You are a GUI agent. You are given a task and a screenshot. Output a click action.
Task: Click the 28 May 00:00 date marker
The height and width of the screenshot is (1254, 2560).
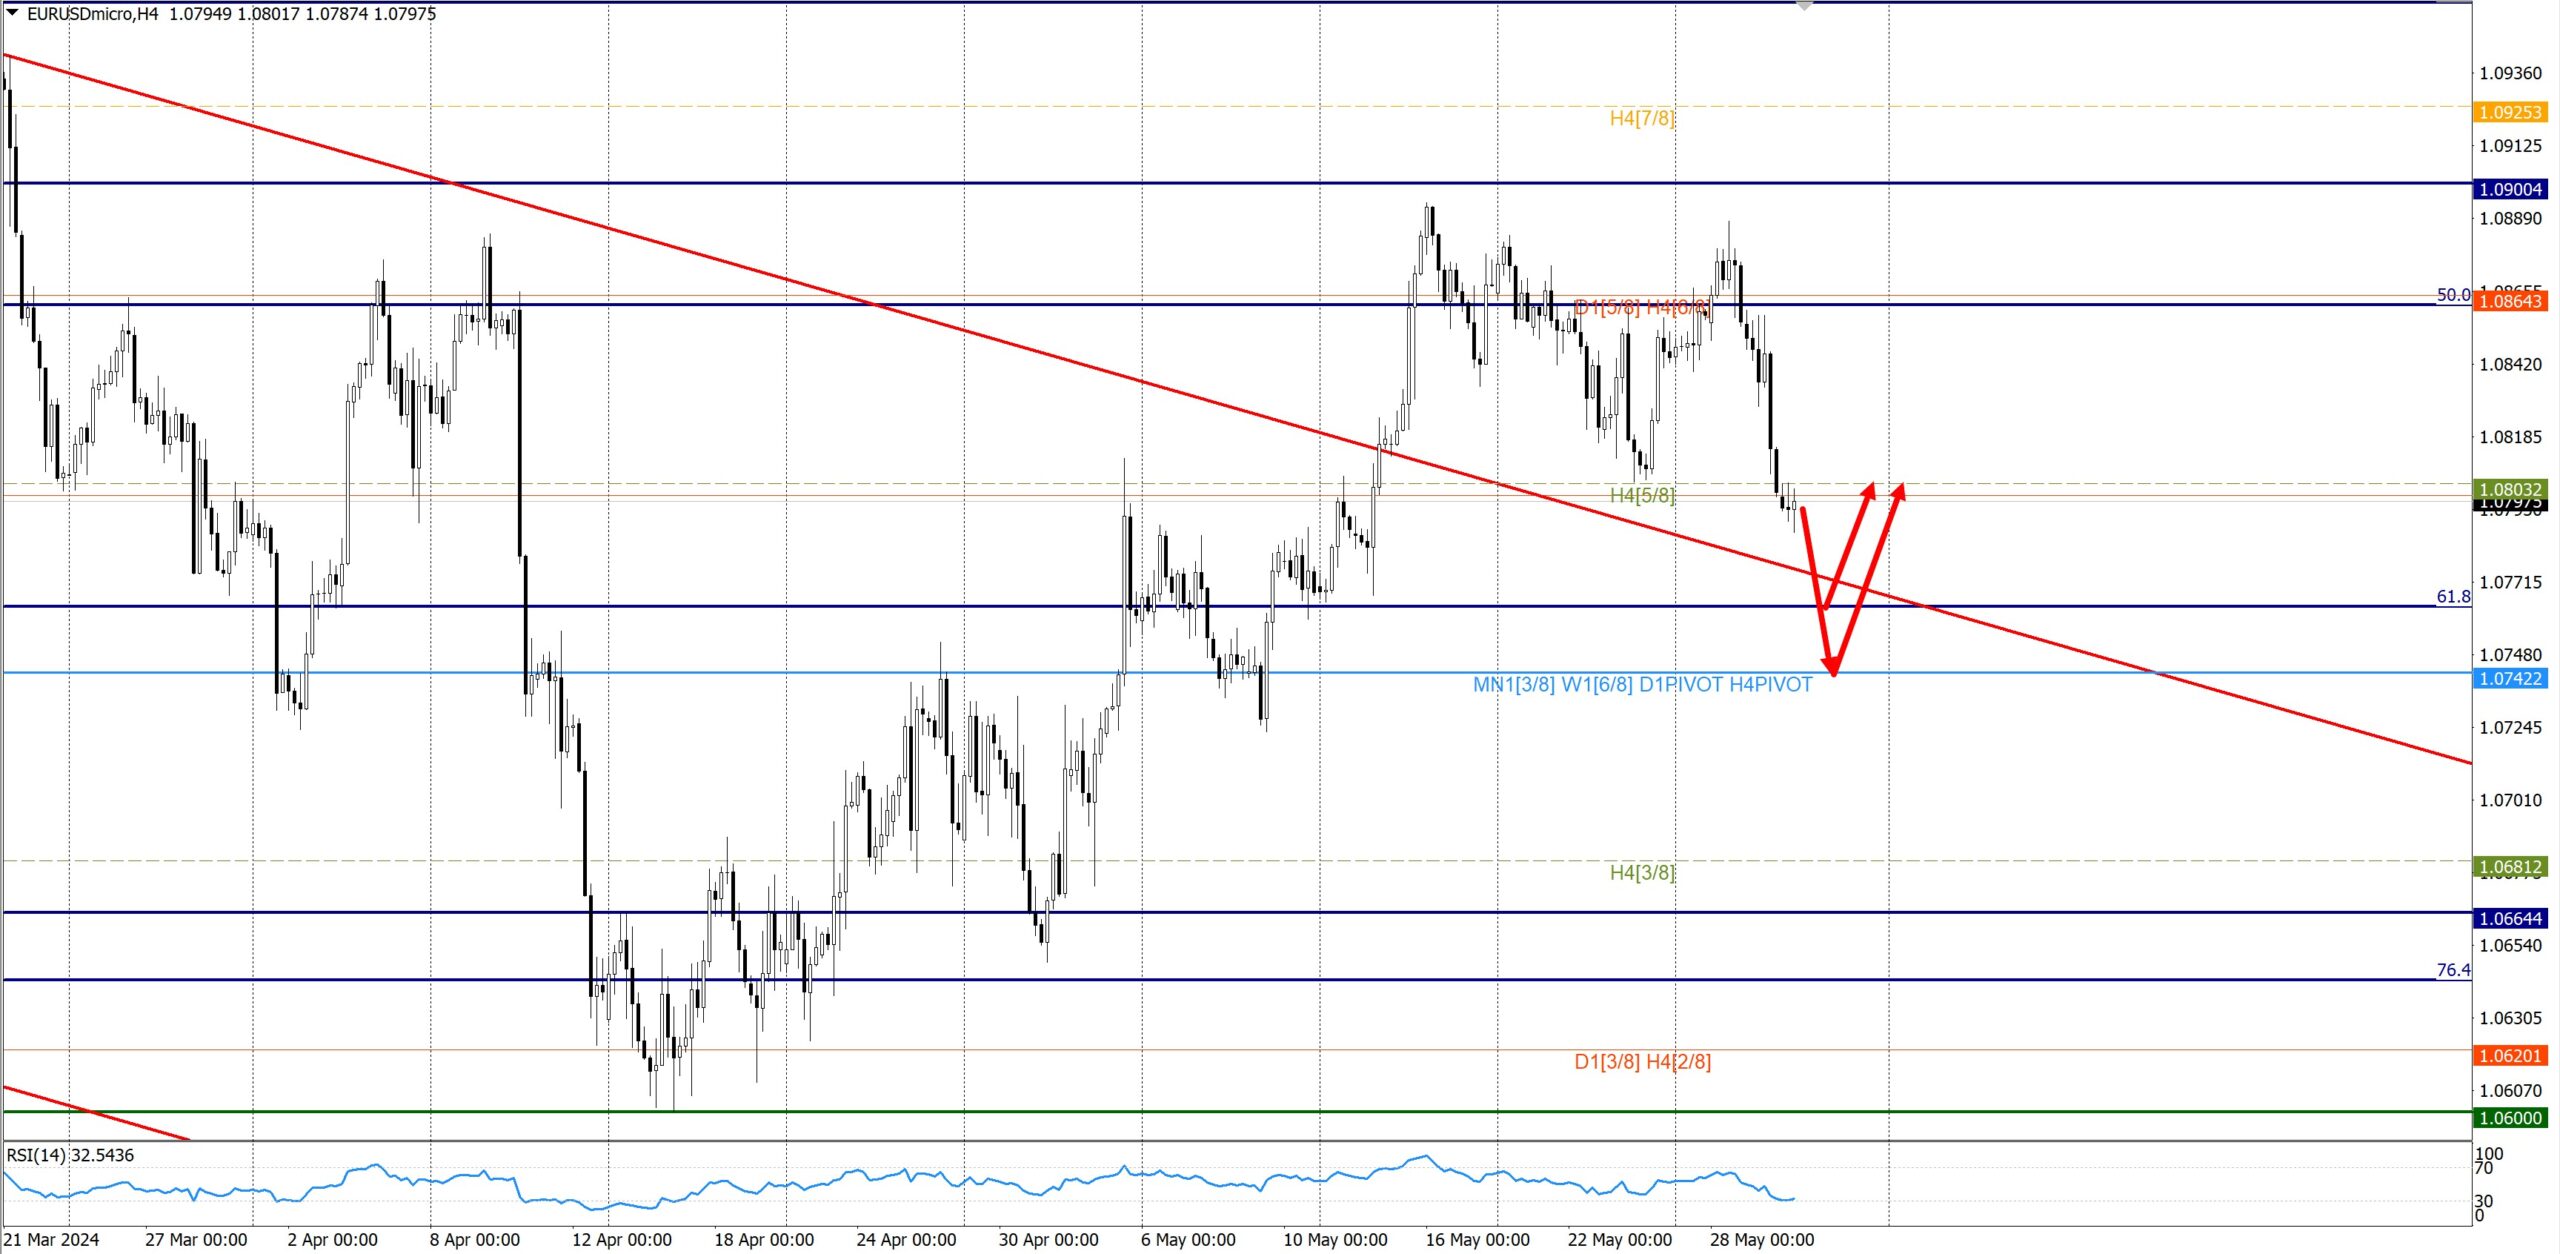(1761, 1240)
